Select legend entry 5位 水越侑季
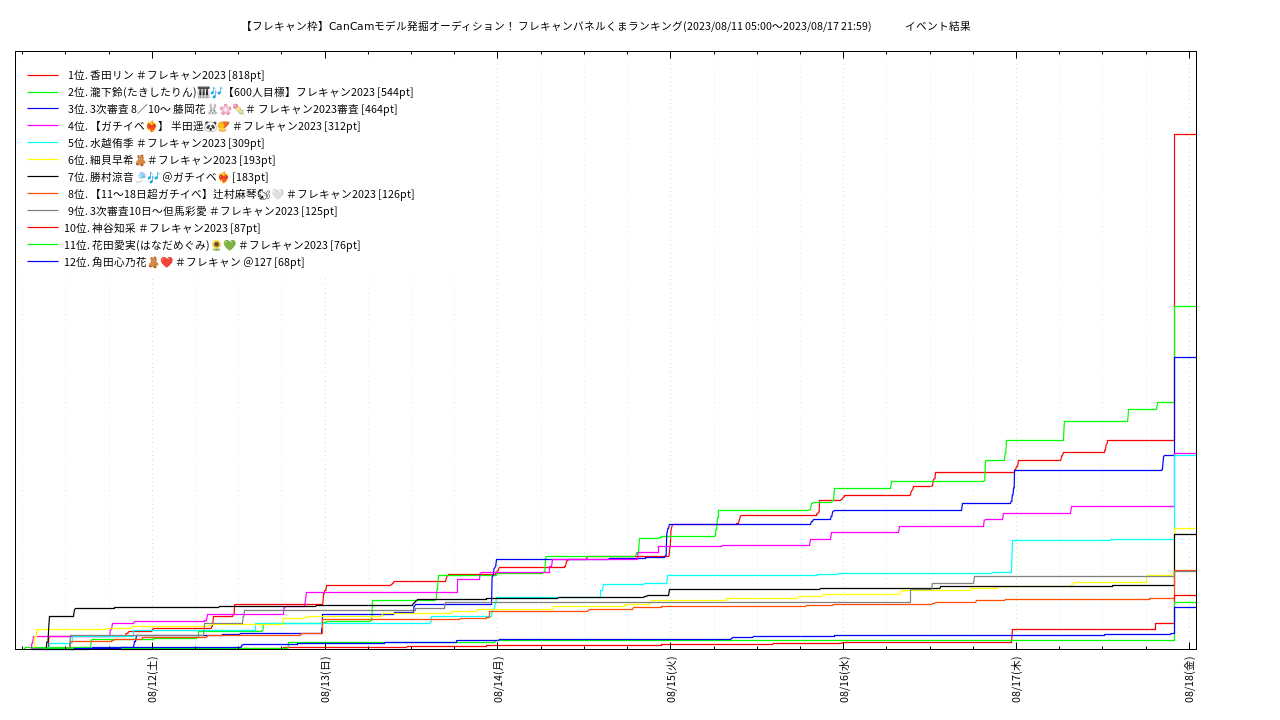 click(x=166, y=143)
